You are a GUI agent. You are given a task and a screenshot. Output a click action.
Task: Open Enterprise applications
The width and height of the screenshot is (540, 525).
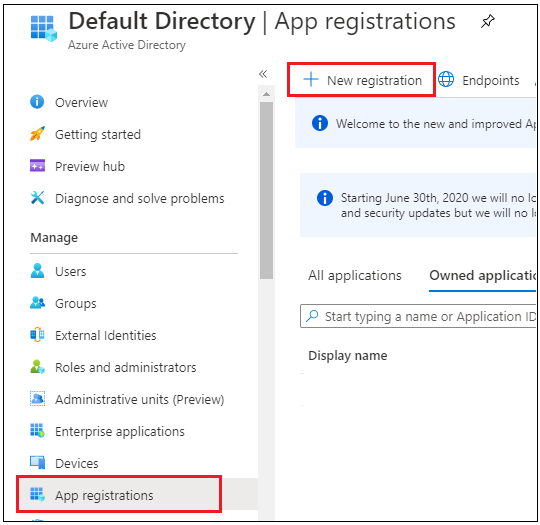[107, 431]
